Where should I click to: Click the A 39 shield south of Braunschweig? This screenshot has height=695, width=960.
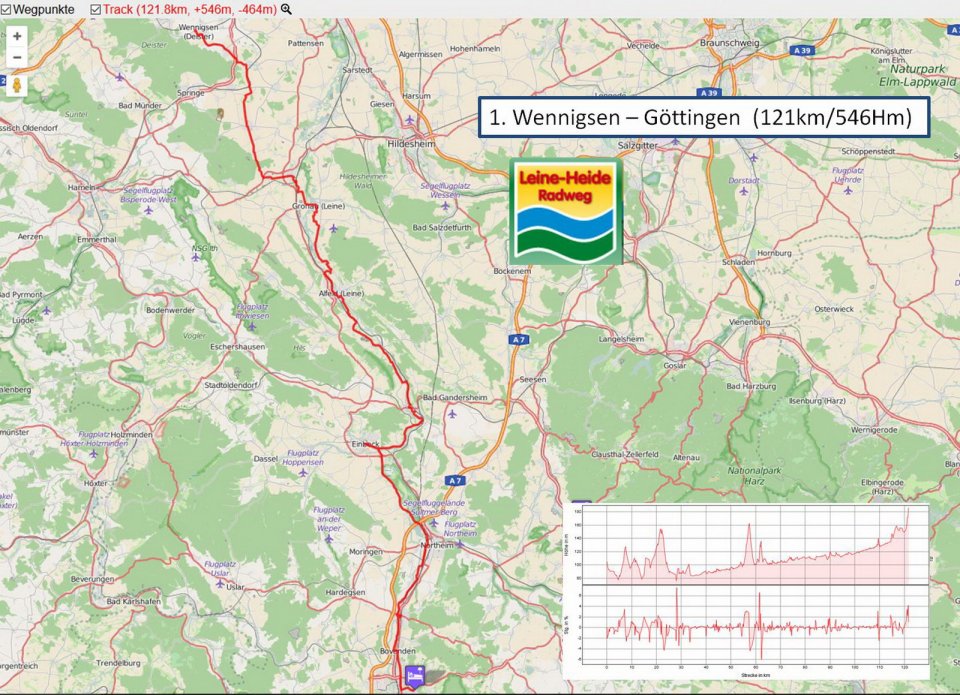click(x=708, y=92)
